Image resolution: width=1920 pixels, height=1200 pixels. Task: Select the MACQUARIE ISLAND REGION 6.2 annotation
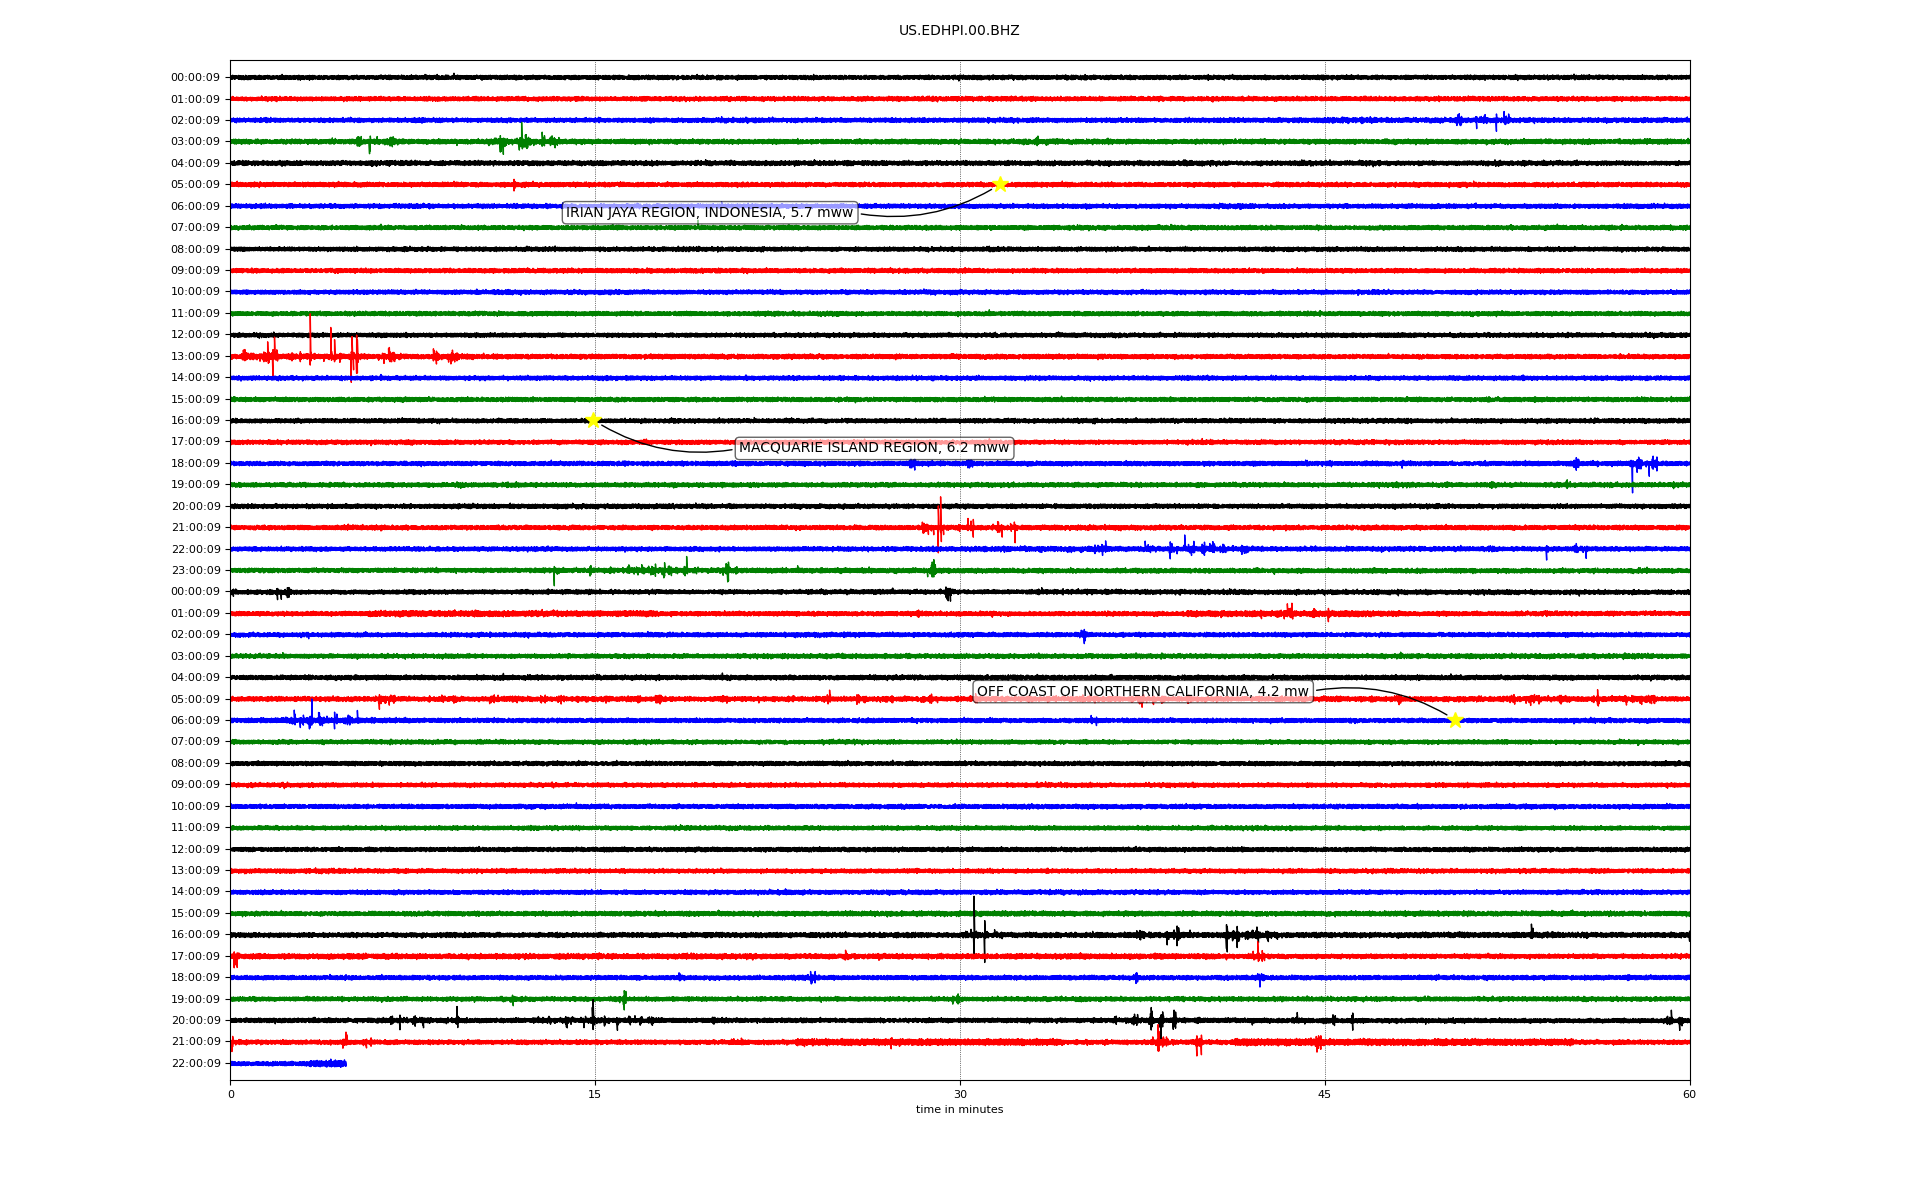tap(874, 448)
